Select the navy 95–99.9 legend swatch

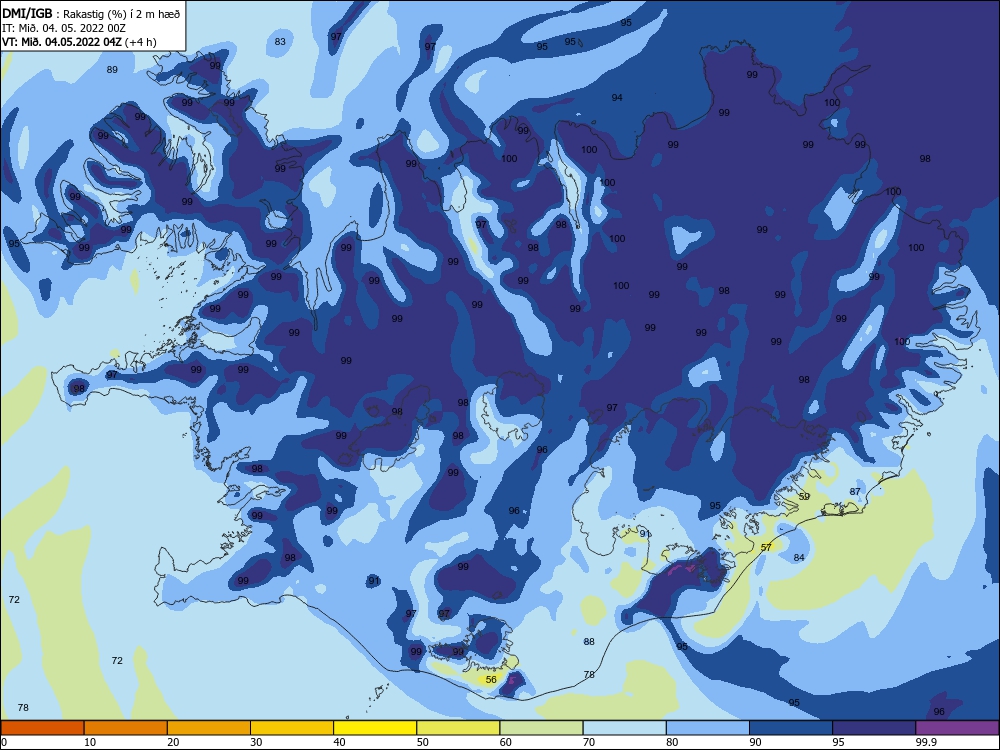[x=874, y=728]
